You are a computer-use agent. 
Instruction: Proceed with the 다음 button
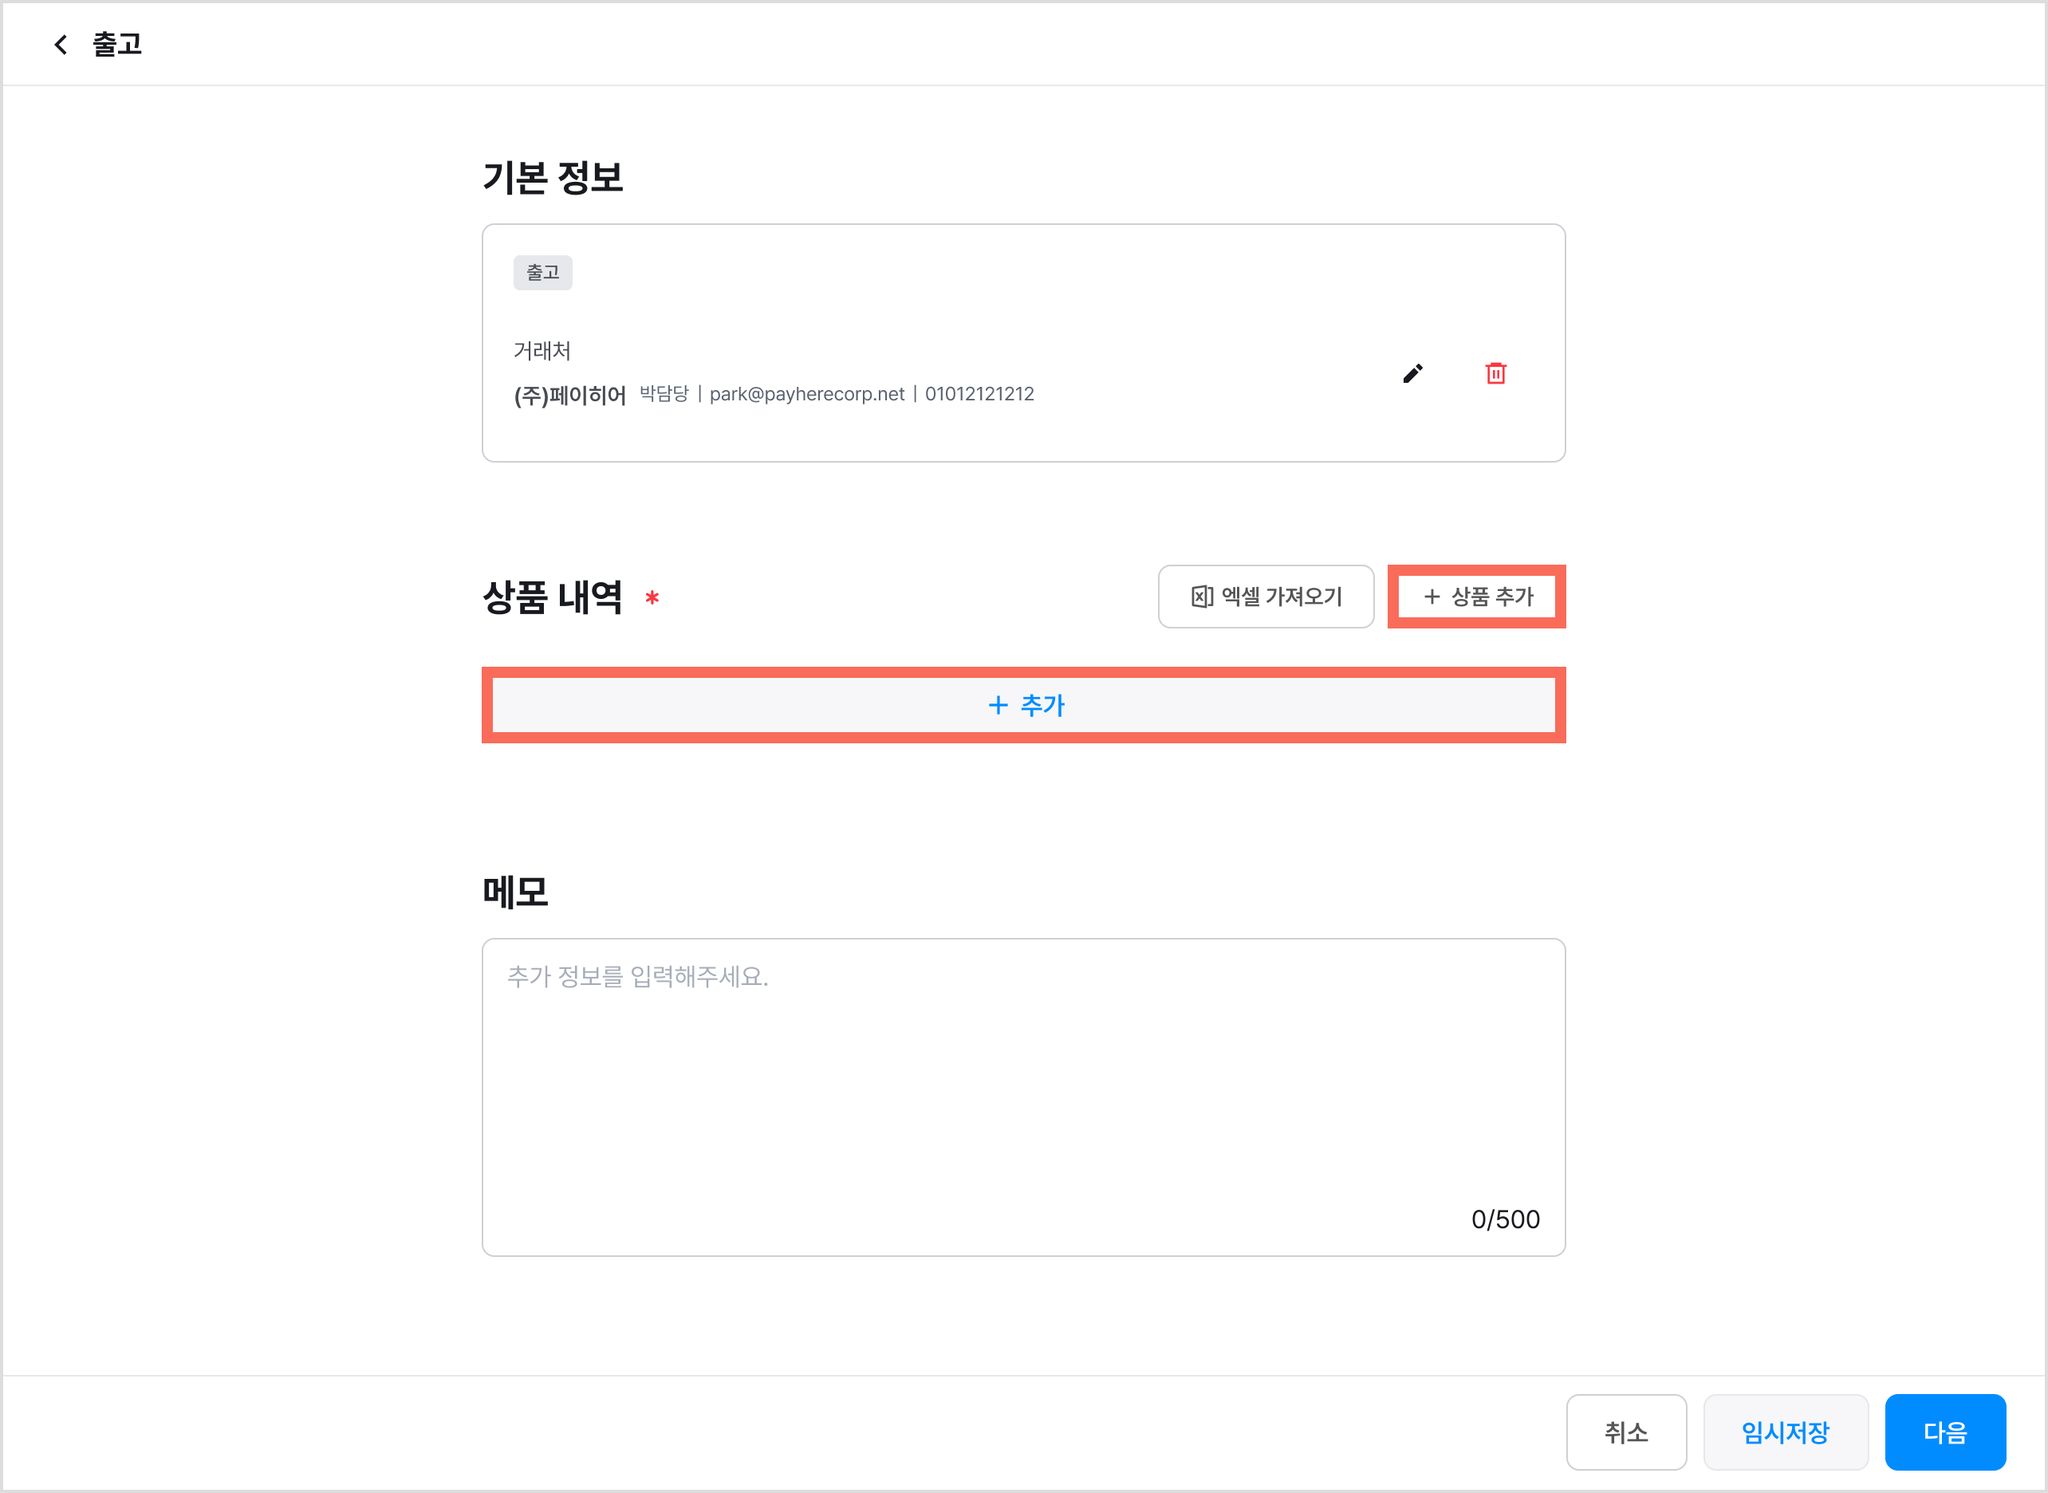point(1945,1432)
